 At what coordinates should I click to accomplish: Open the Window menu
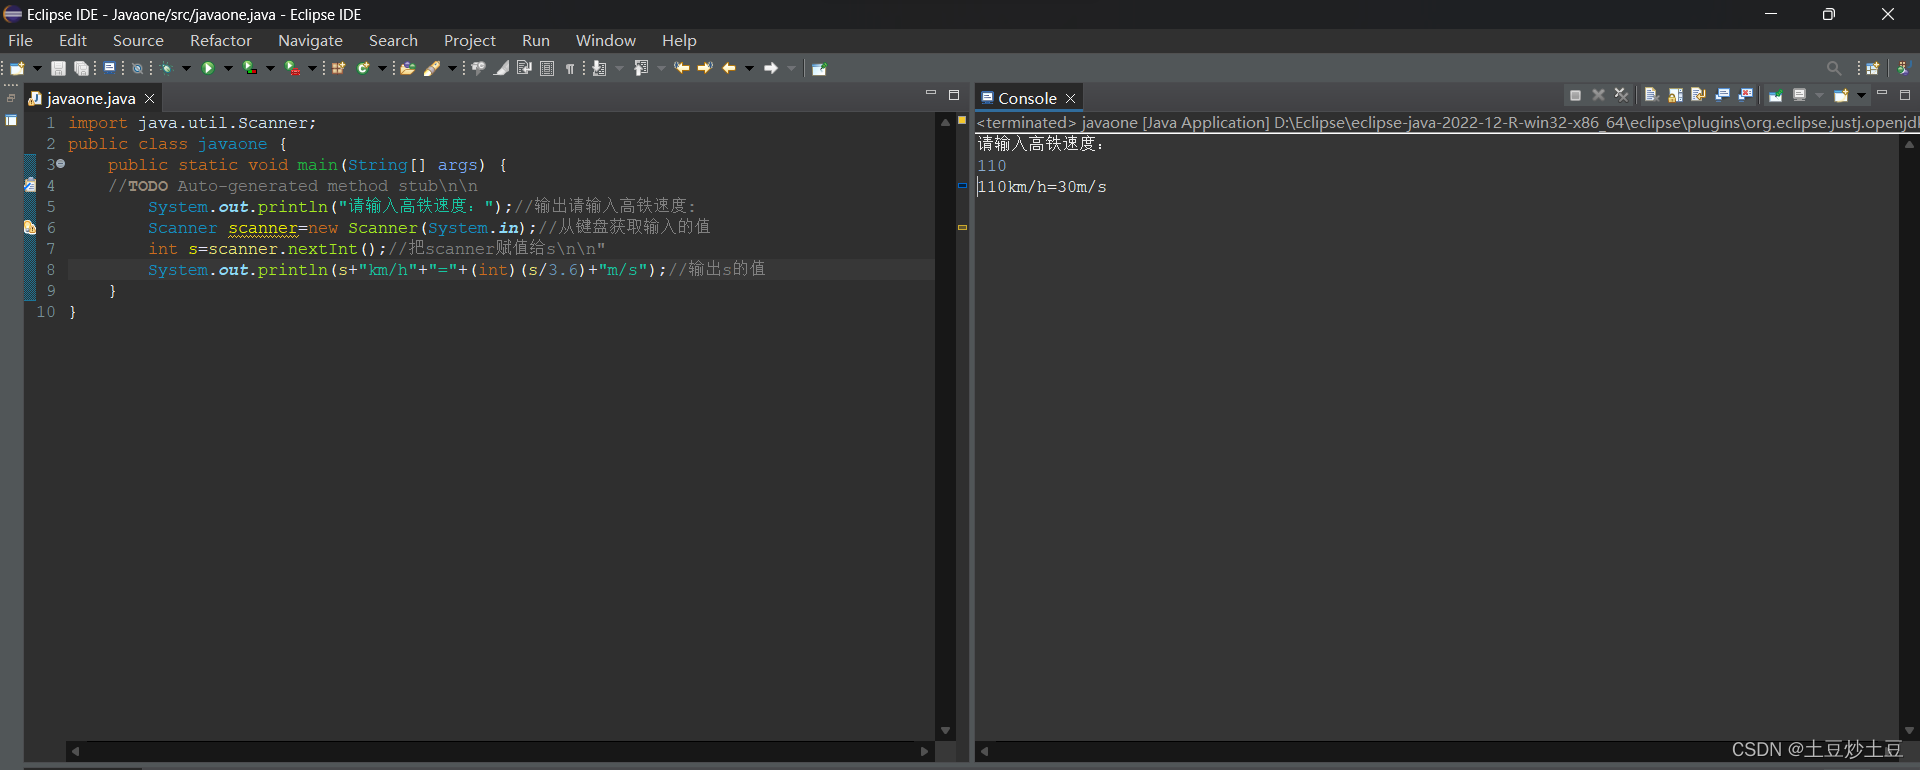tap(606, 40)
